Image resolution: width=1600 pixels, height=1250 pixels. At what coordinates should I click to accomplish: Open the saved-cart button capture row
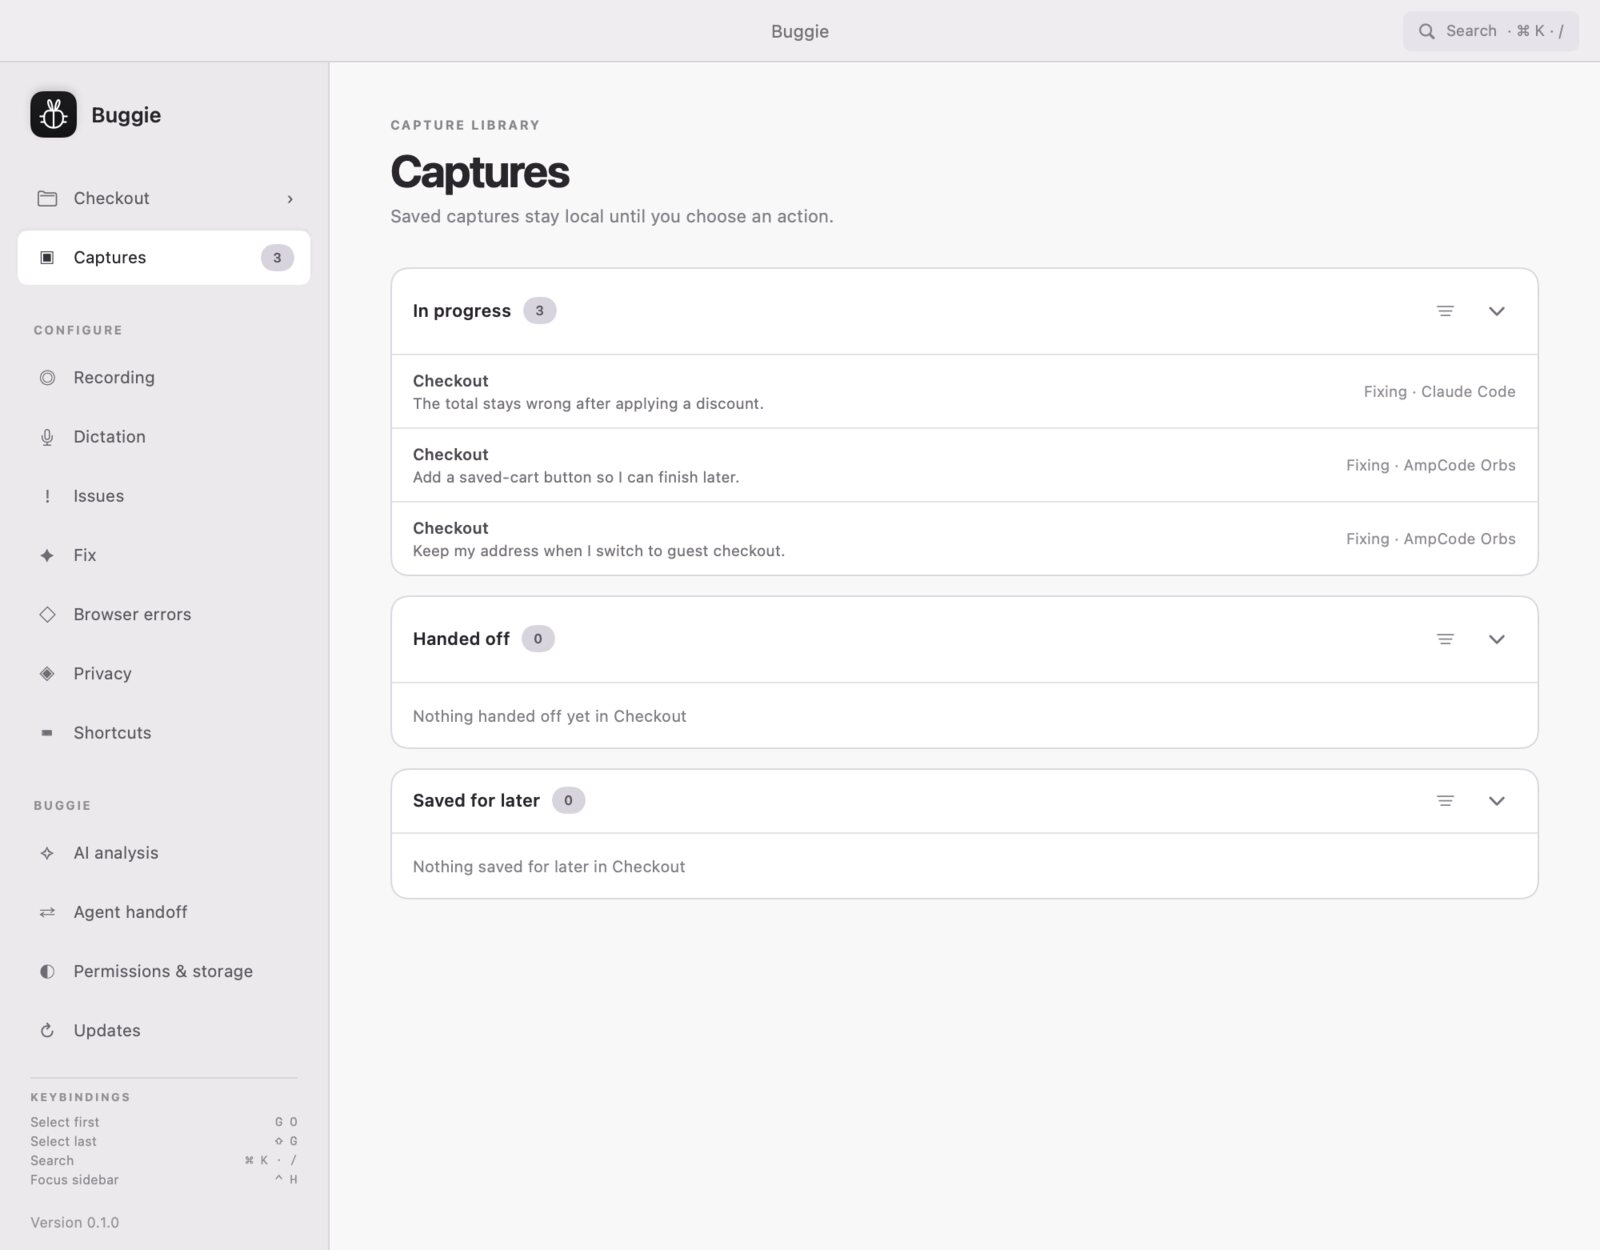[x=964, y=465]
